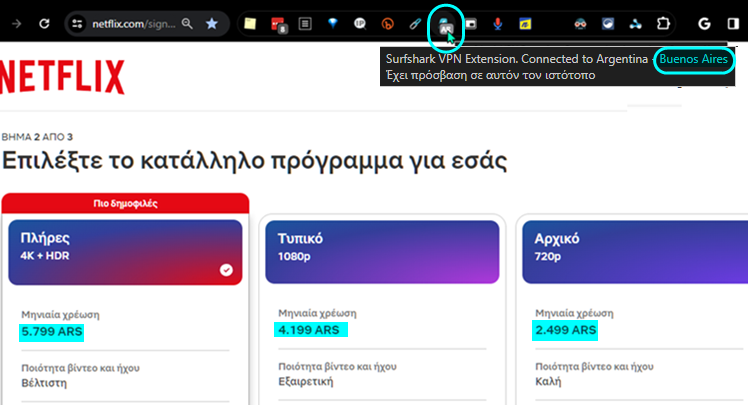
Task: Open the goggles face extension
Action: pos(580,23)
